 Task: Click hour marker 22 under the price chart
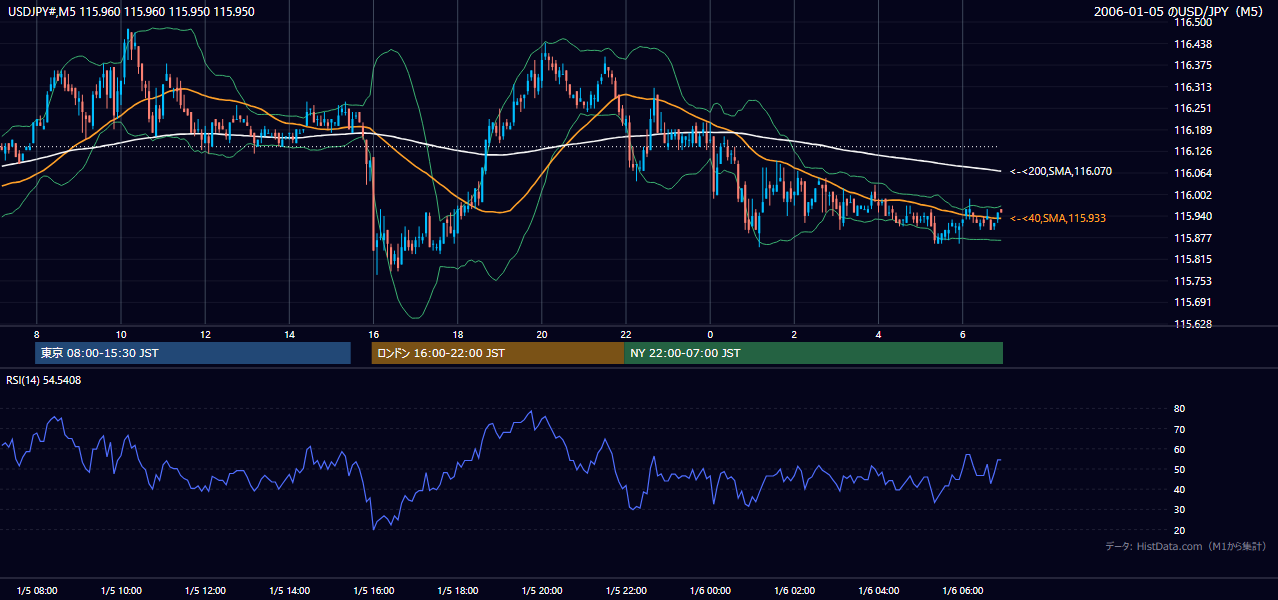click(x=625, y=334)
